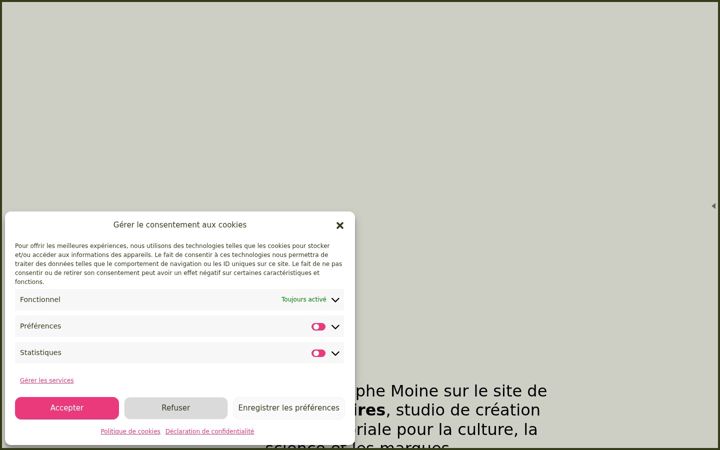Toggle the Statistiques cookie switch
720x450 pixels.
click(x=318, y=353)
